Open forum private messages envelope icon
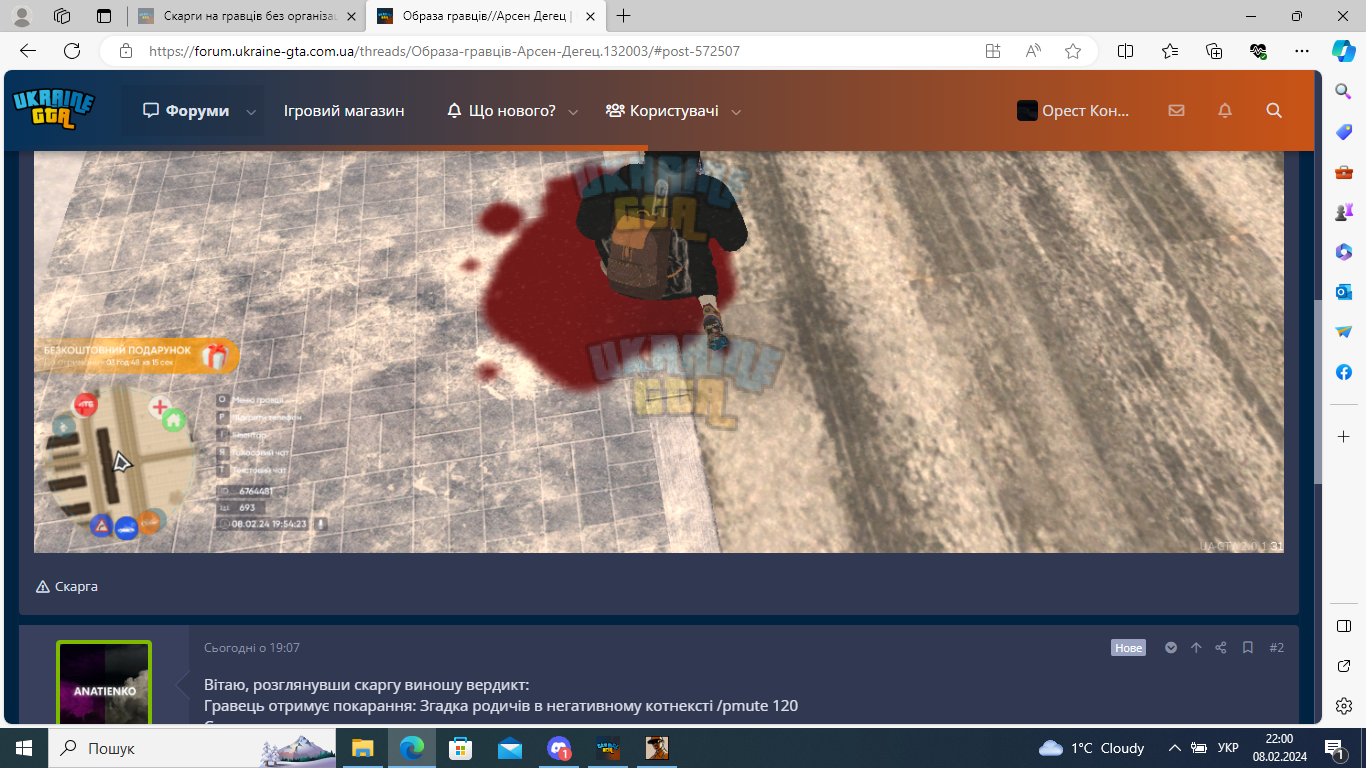The image size is (1366, 768). (1176, 111)
